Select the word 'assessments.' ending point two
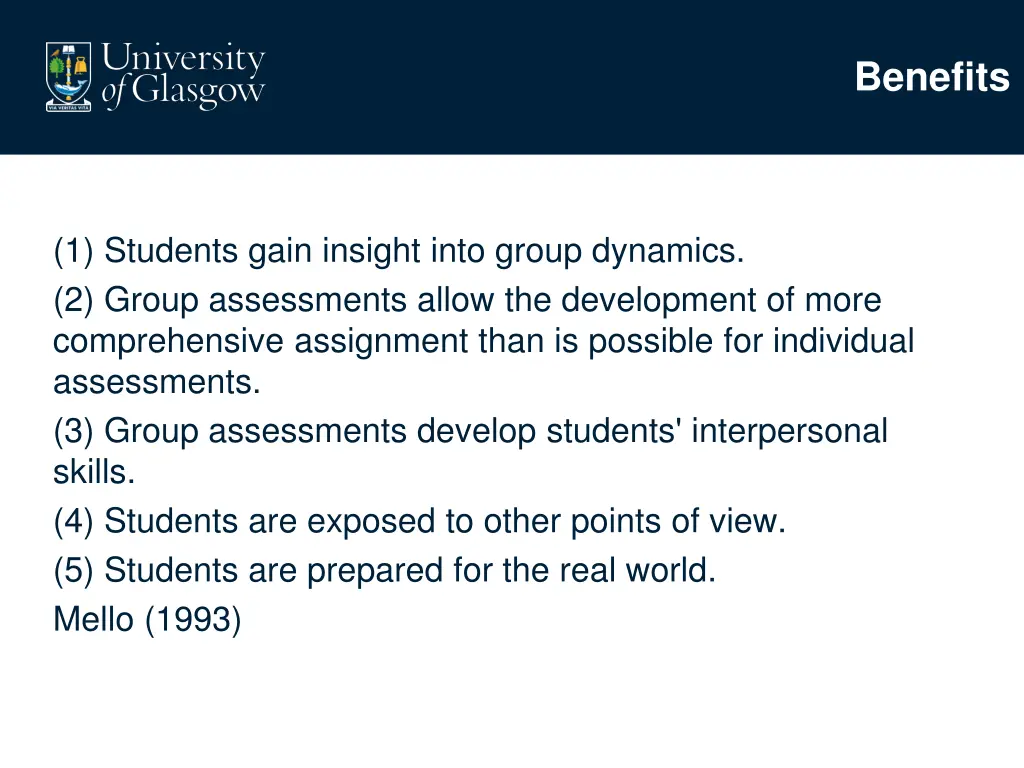This screenshot has width=1024, height=768. point(157,382)
